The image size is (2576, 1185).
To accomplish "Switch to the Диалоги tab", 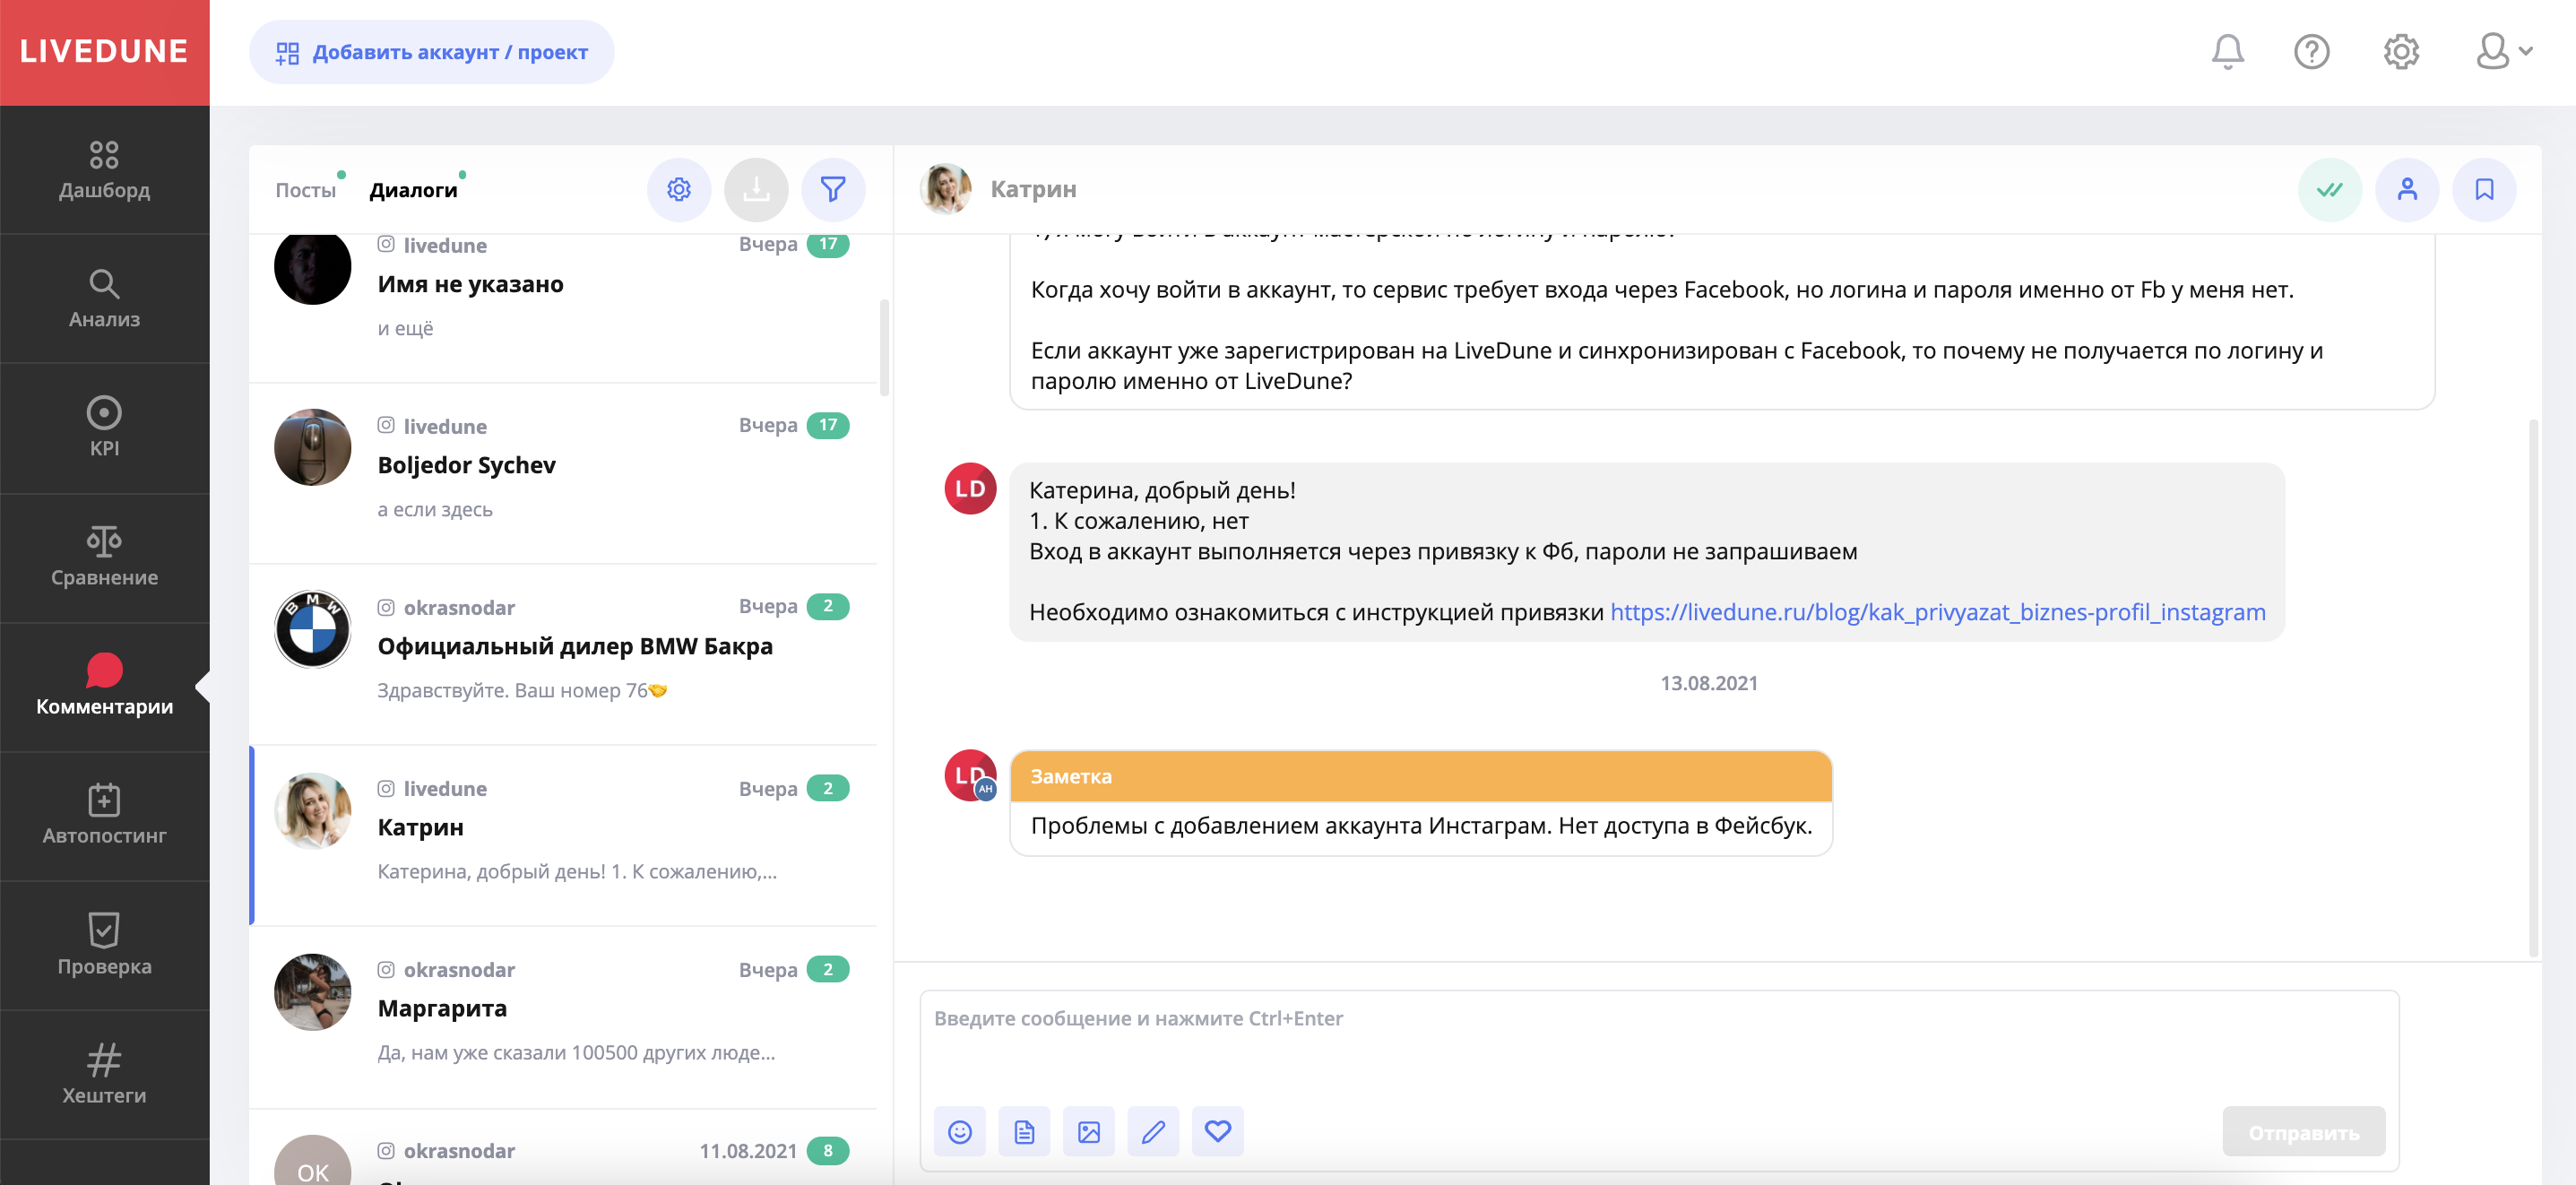I will pos(413,189).
